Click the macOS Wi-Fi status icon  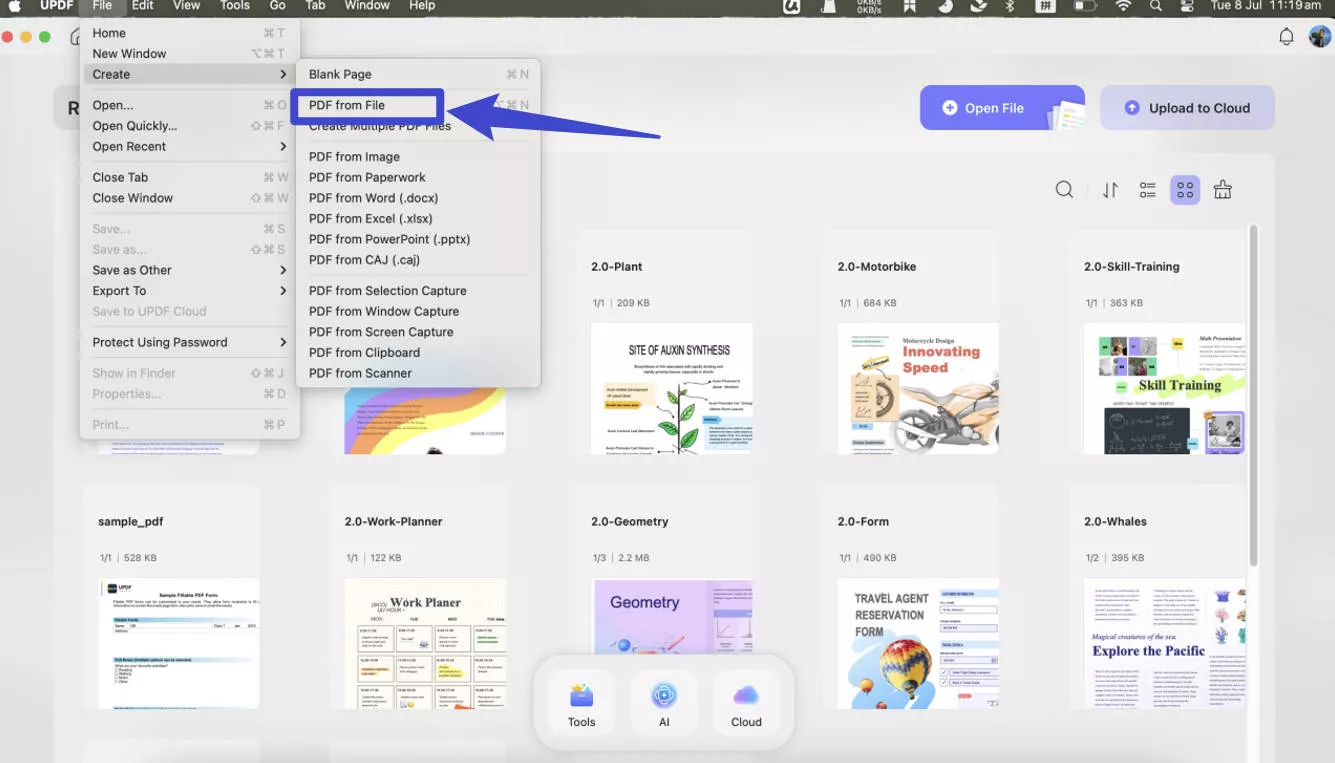pyautogui.click(x=1123, y=6)
